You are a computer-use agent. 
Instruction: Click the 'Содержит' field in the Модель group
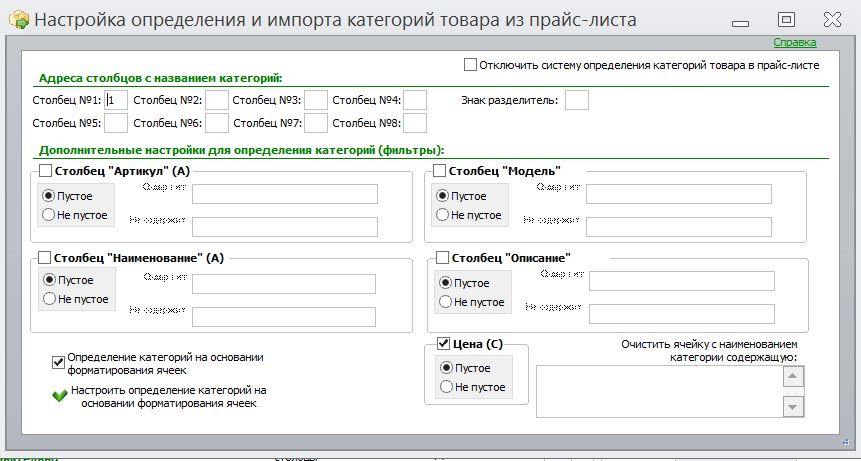tap(679, 194)
